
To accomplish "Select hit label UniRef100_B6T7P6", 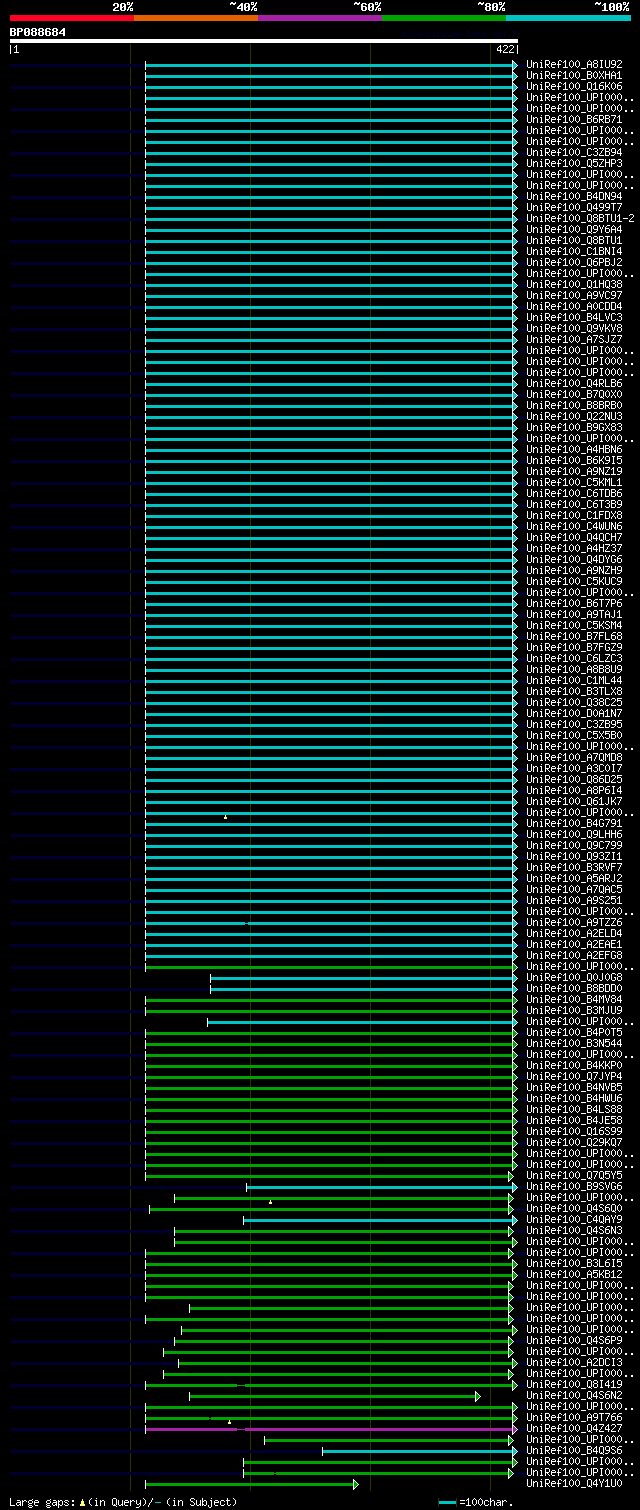I will (574, 604).
